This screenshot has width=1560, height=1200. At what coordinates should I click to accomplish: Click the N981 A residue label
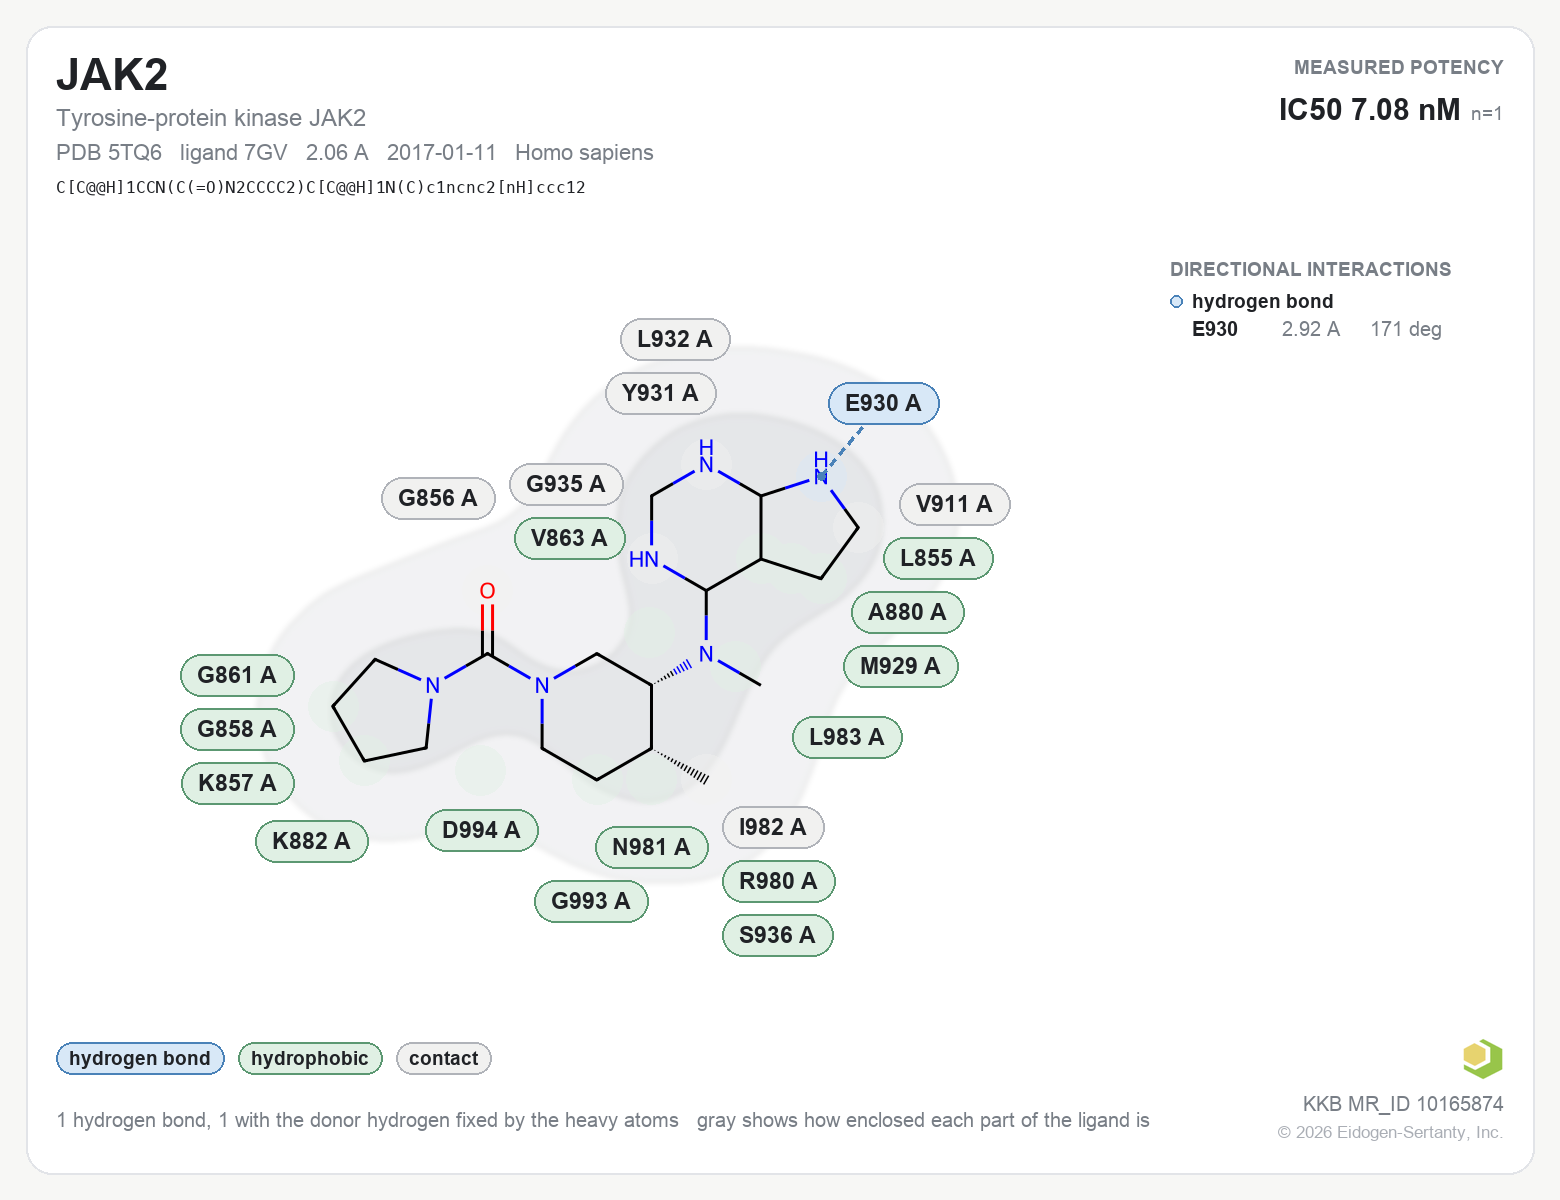click(x=651, y=847)
